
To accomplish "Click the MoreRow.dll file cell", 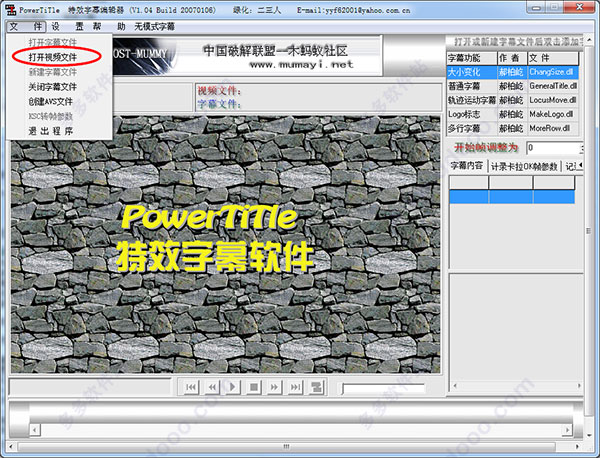I will point(553,129).
